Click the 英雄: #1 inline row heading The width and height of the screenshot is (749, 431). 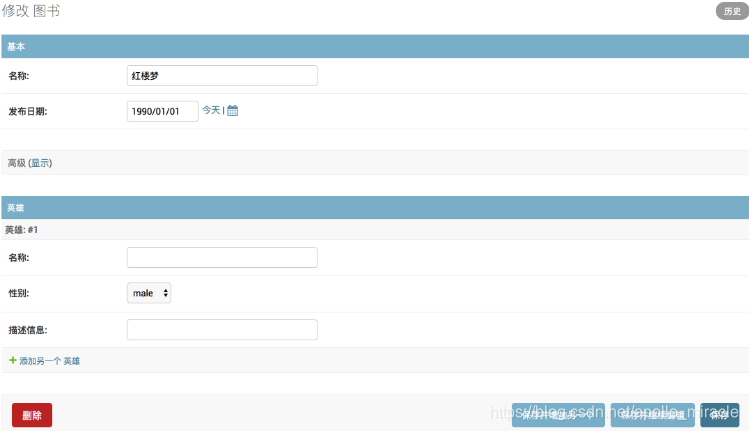(x=21, y=230)
